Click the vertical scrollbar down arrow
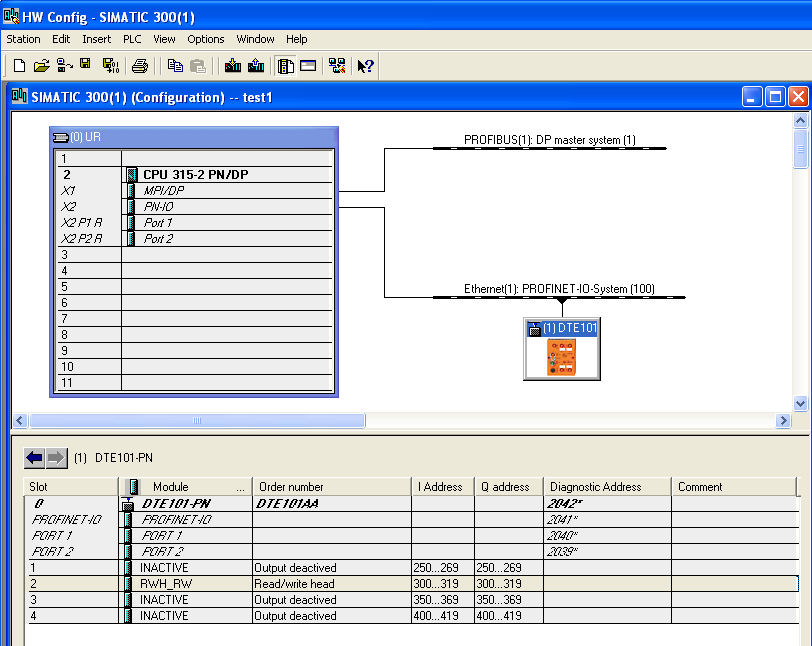Viewport: 812px width, 646px height. [x=800, y=403]
